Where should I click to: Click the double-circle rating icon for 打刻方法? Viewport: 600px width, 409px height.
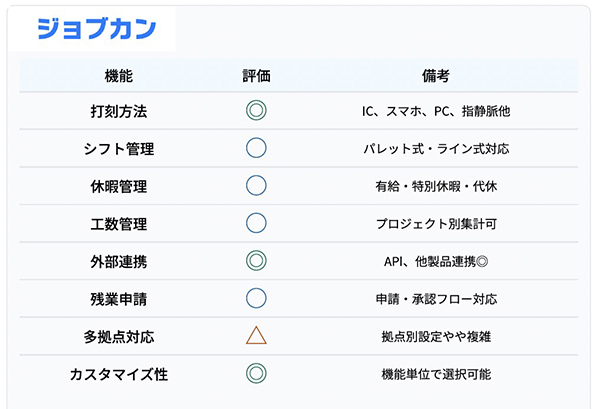tap(256, 110)
